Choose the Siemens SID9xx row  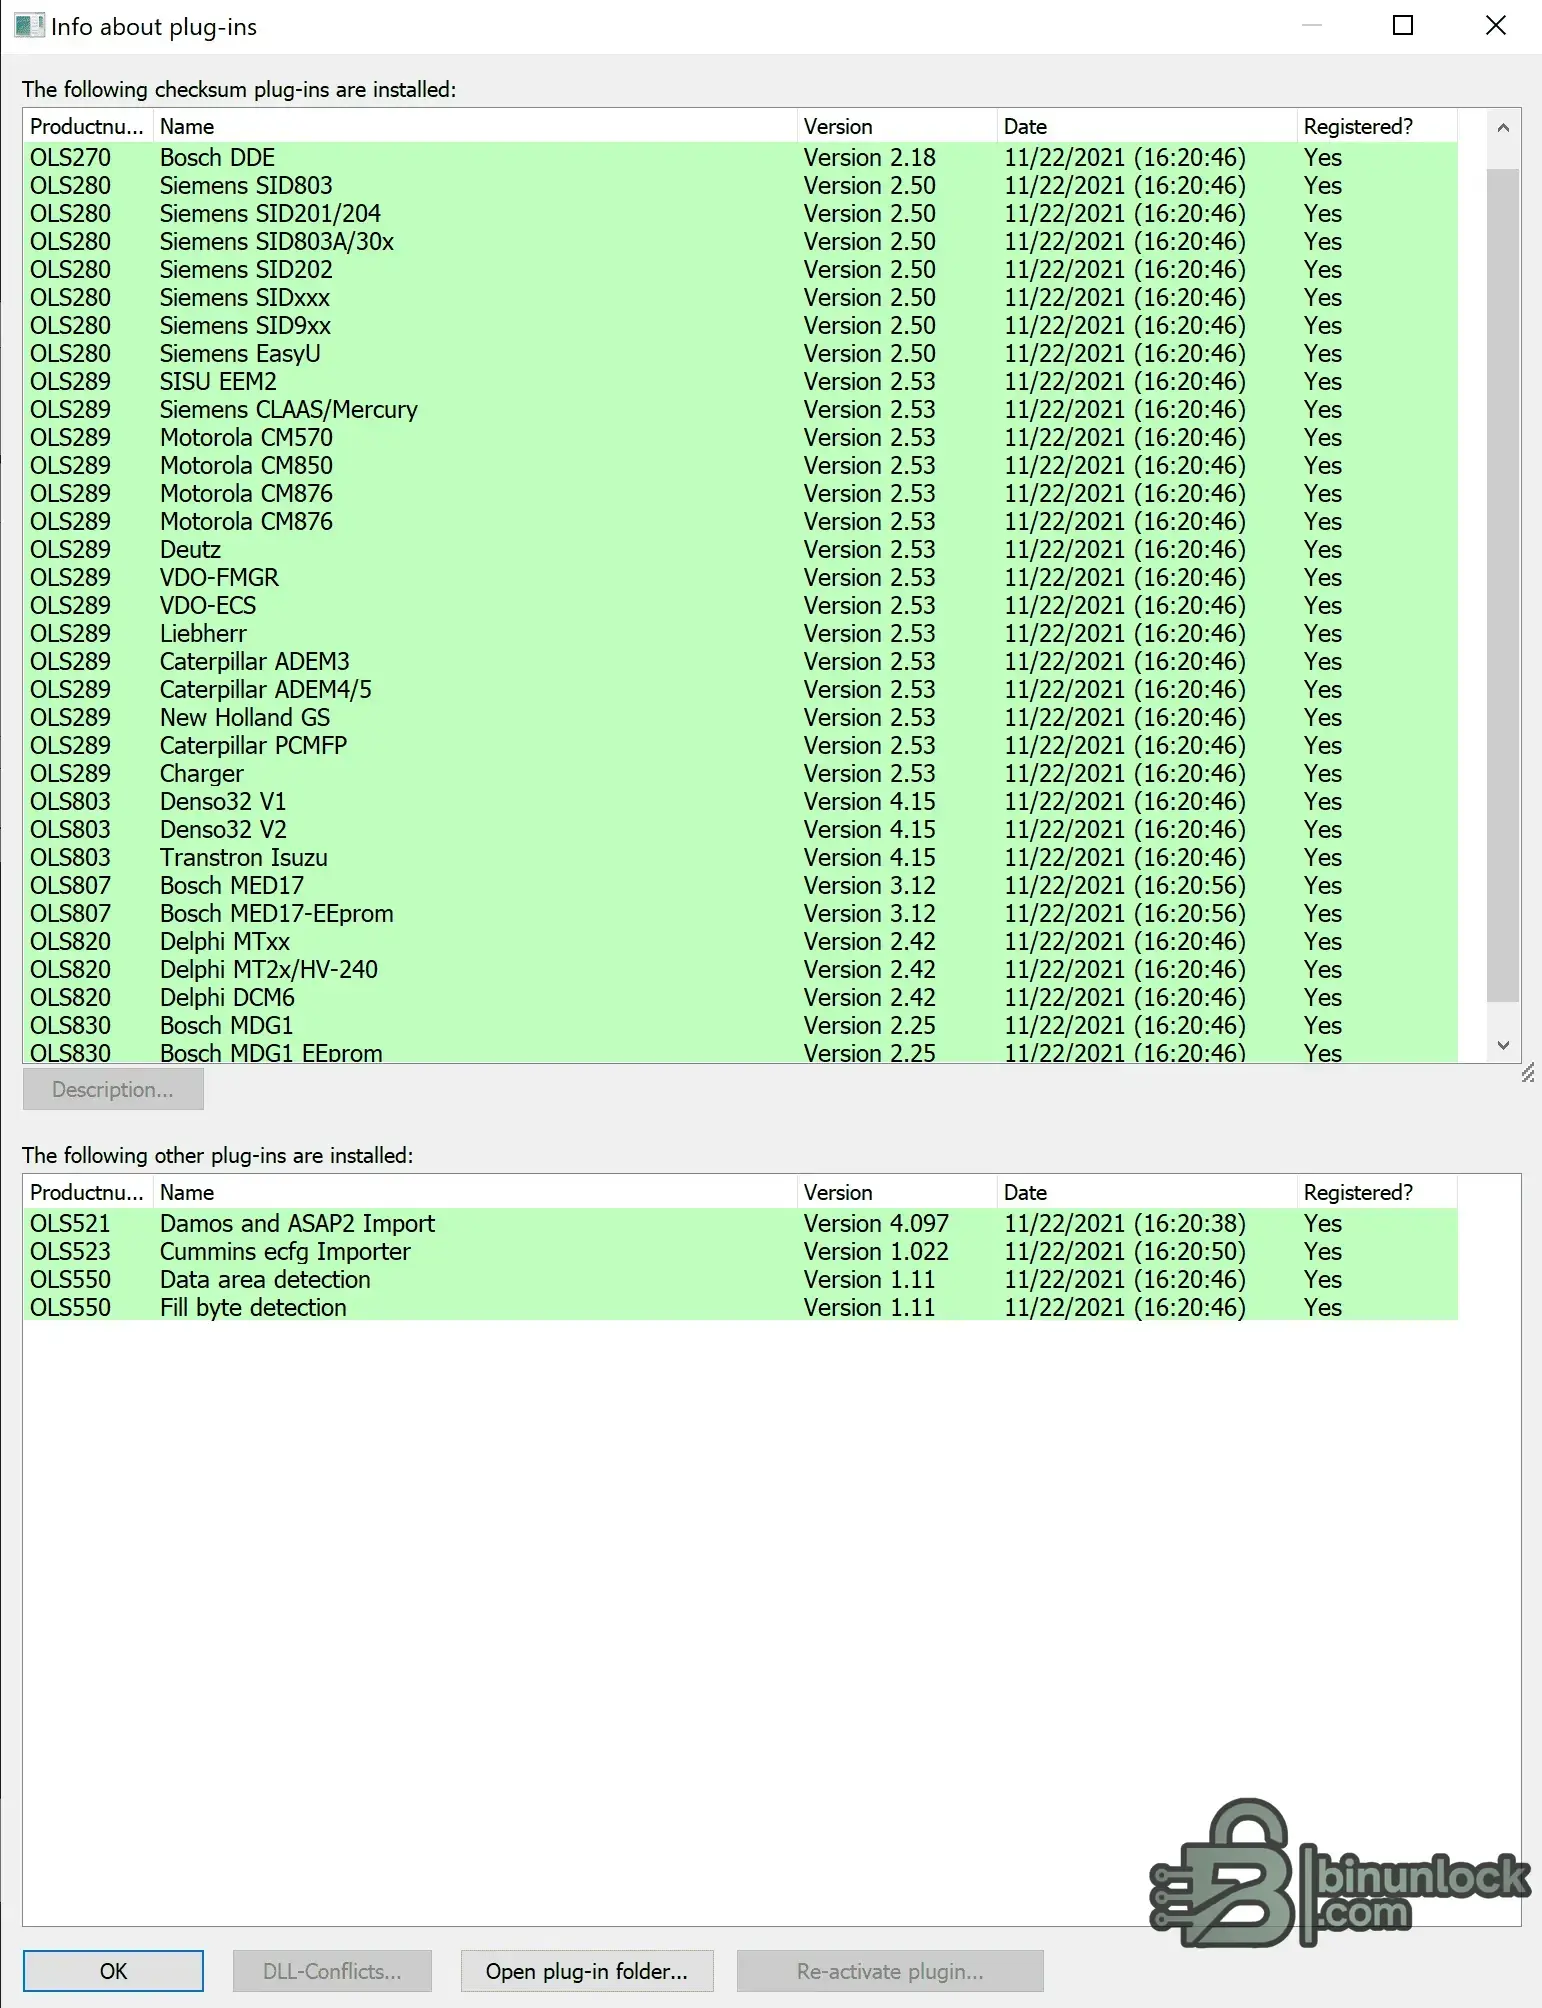740,325
